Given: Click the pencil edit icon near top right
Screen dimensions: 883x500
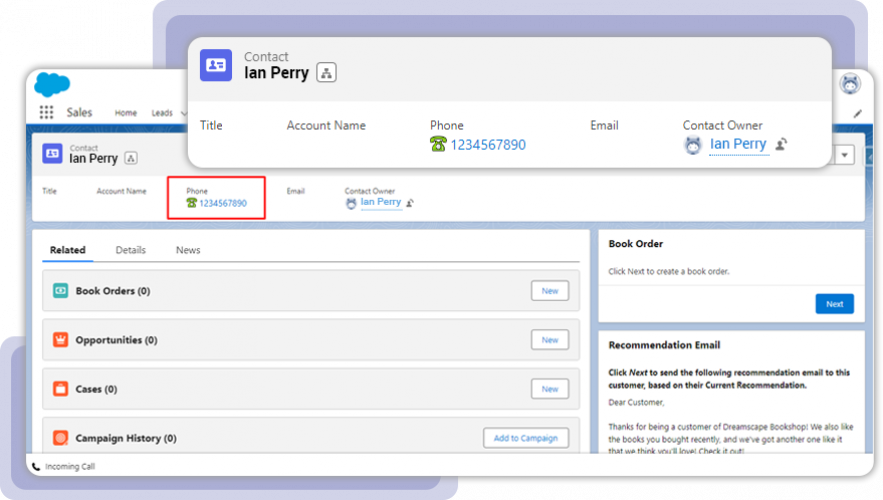Looking at the screenshot, I should [x=857, y=114].
